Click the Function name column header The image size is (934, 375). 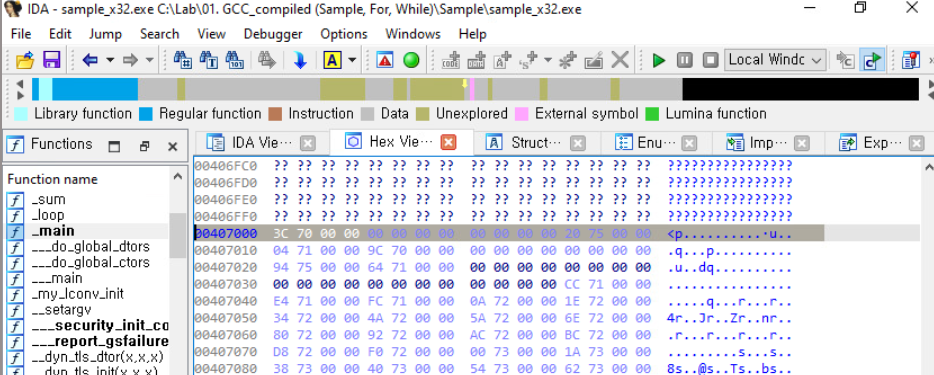(52, 179)
